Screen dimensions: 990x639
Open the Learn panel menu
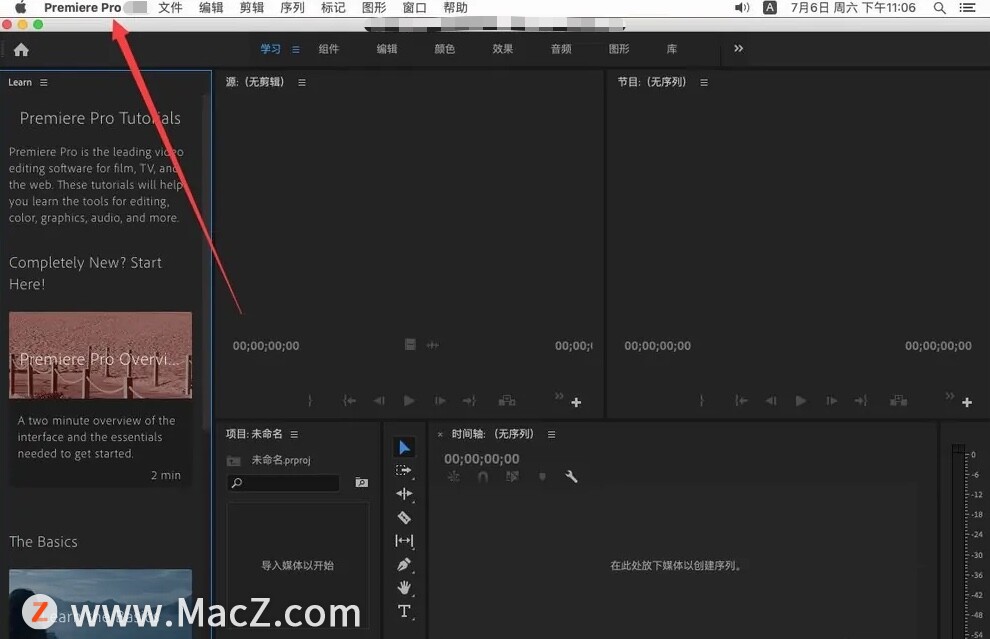(44, 82)
